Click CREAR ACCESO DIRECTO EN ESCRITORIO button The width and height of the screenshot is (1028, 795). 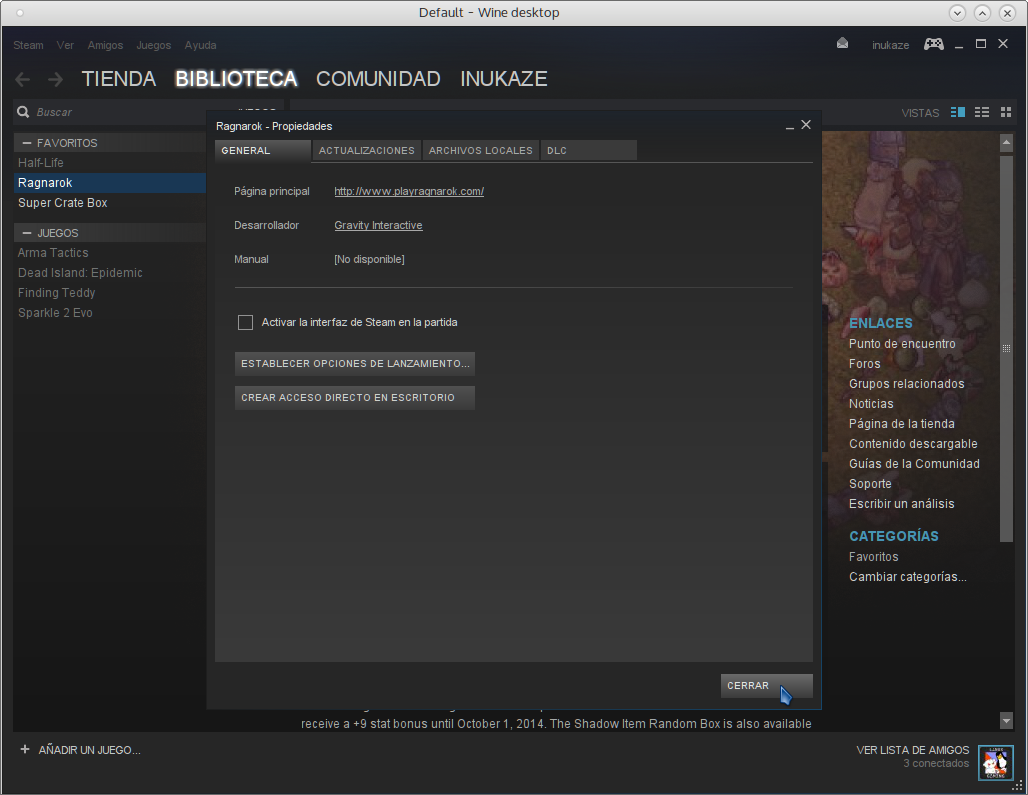355,398
